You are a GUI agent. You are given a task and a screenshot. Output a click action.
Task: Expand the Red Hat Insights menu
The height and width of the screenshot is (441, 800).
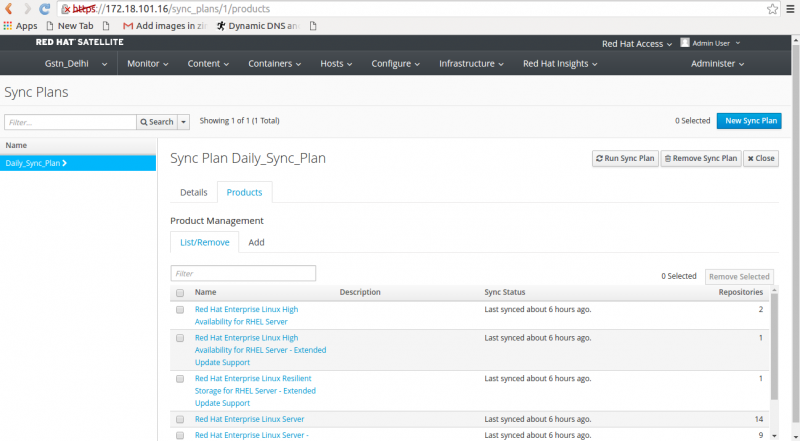[560, 63]
